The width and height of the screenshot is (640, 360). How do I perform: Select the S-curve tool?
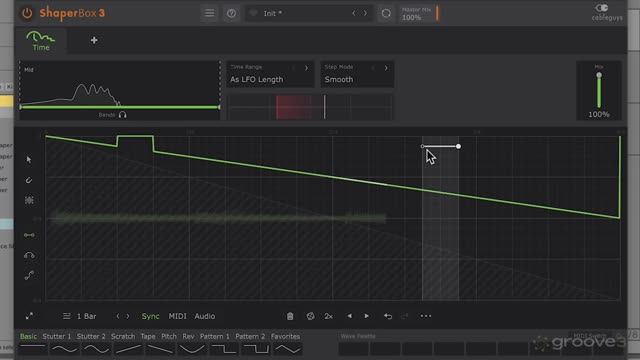29,276
